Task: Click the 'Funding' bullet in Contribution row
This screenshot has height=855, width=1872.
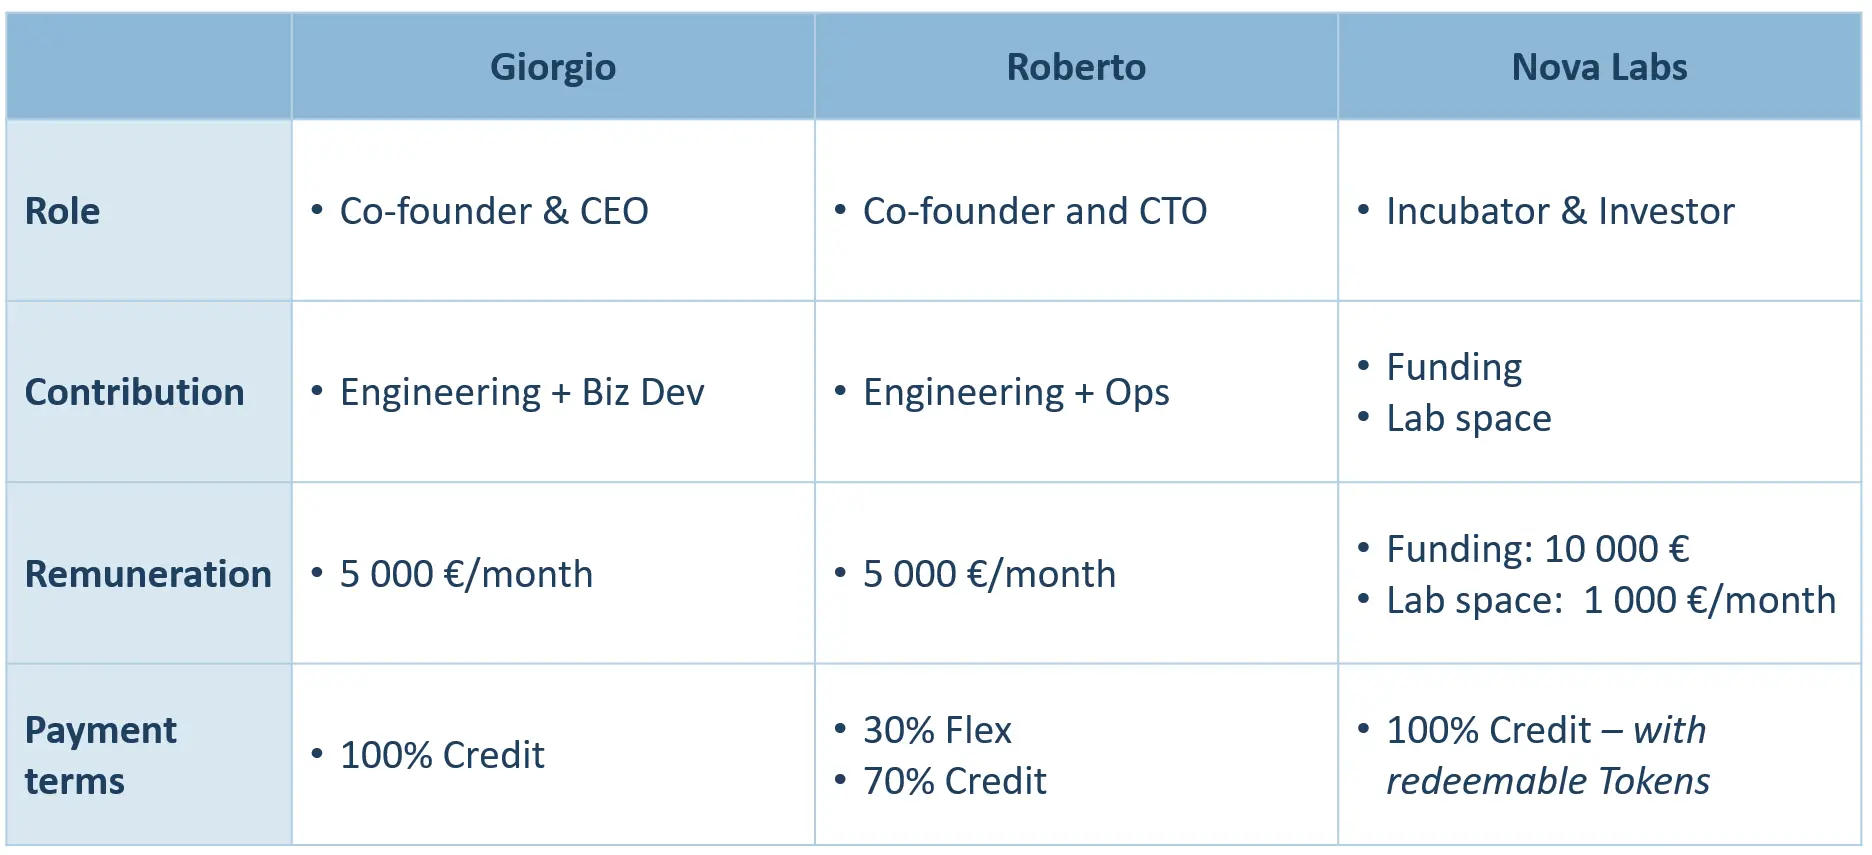Action: coord(1454,367)
